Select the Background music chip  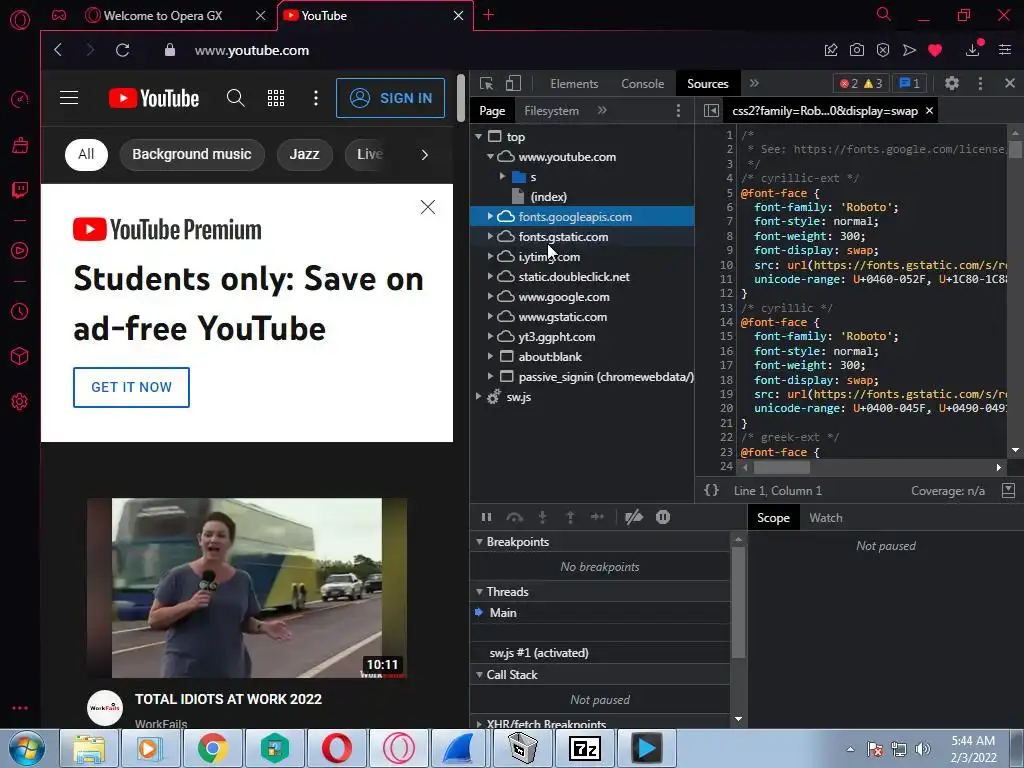[192, 155]
